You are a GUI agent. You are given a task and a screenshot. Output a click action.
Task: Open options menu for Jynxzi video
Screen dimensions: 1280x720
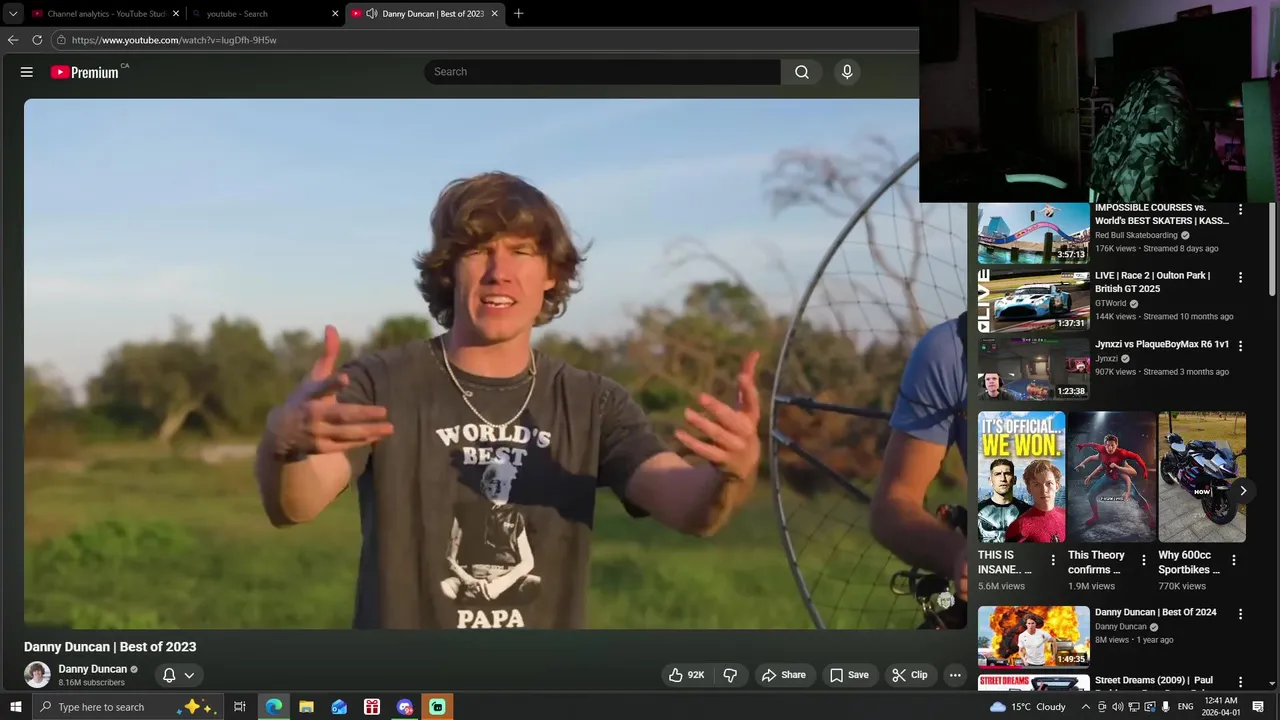click(1240, 345)
